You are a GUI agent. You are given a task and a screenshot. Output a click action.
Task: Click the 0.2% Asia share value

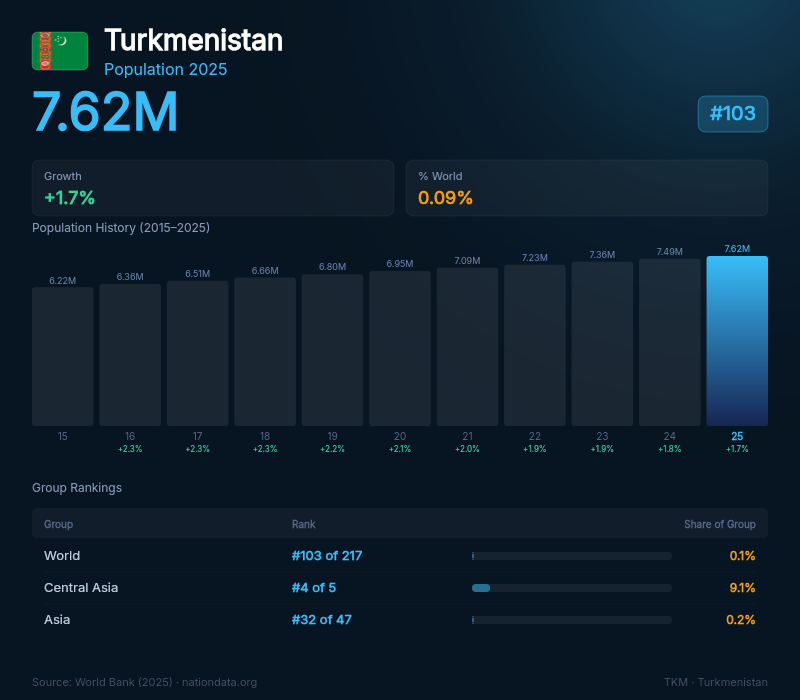click(x=741, y=620)
